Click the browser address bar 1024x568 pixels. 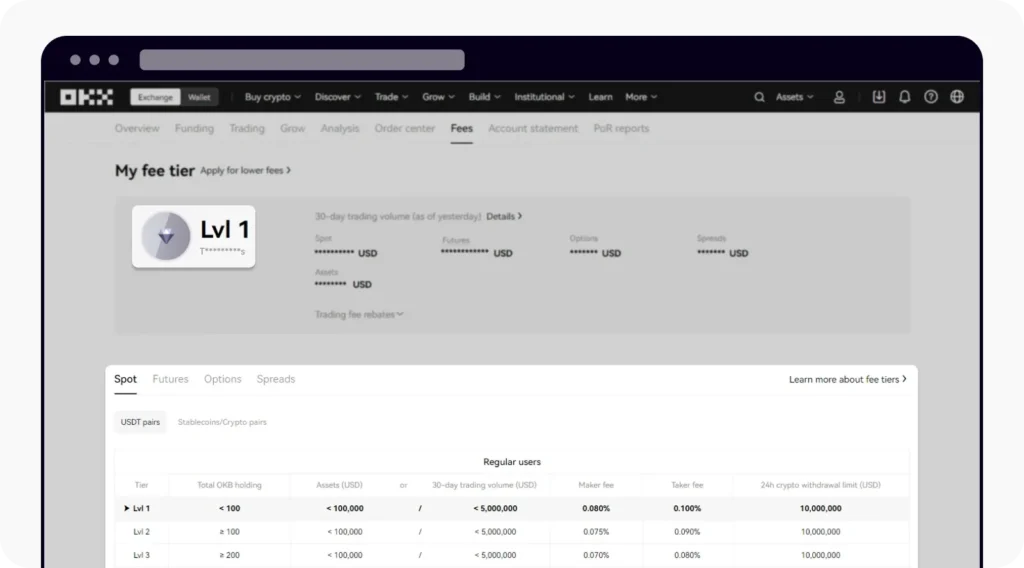pos(302,60)
